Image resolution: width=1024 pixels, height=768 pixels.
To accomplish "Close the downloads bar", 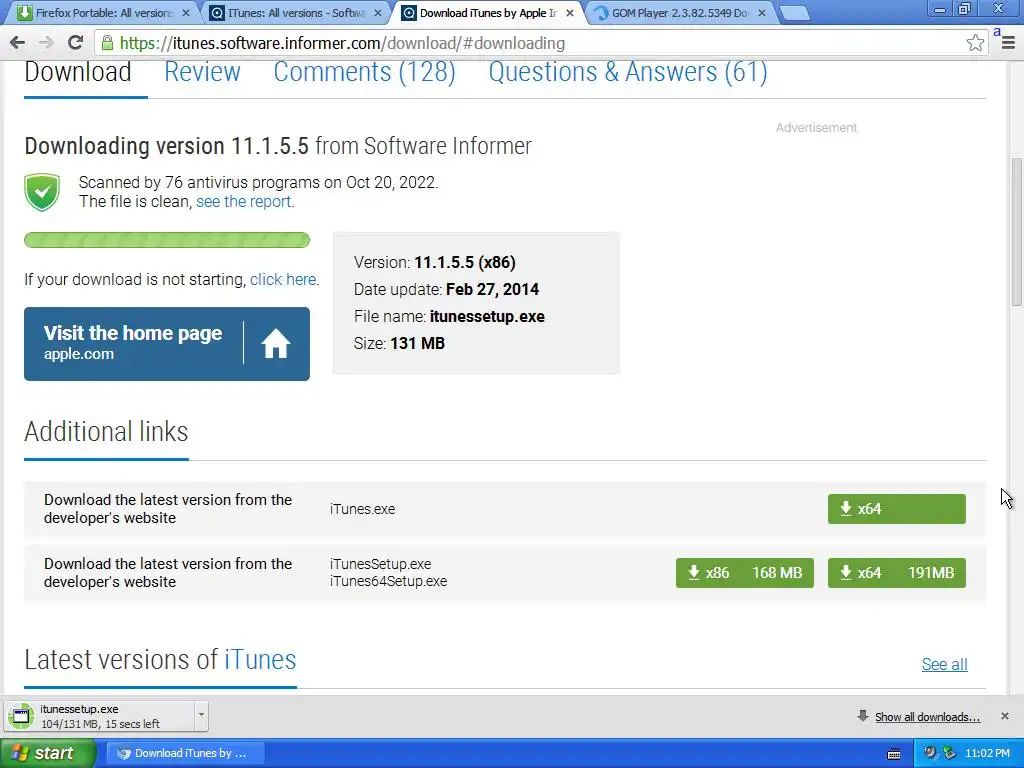I will (1004, 716).
